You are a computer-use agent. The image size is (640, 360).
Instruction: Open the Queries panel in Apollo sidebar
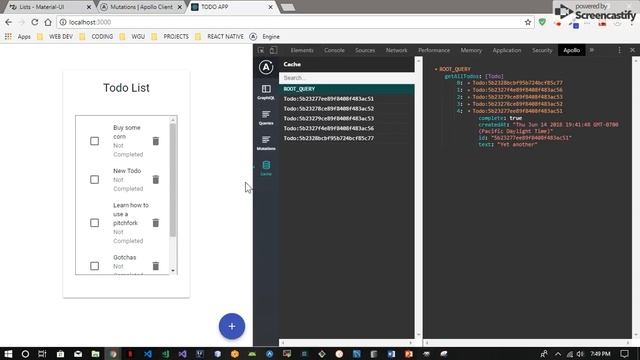[x=266, y=117]
